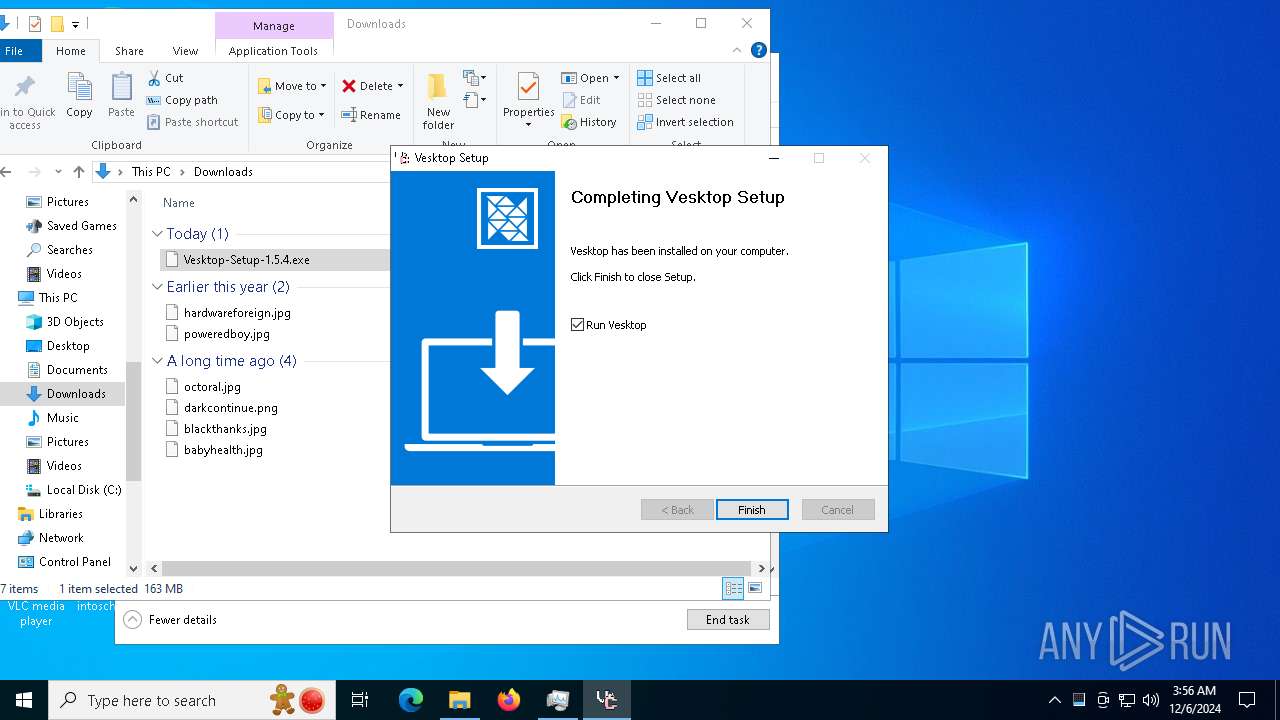
Task: Switch to the Share ribbon tab
Action: (x=129, y=51)
